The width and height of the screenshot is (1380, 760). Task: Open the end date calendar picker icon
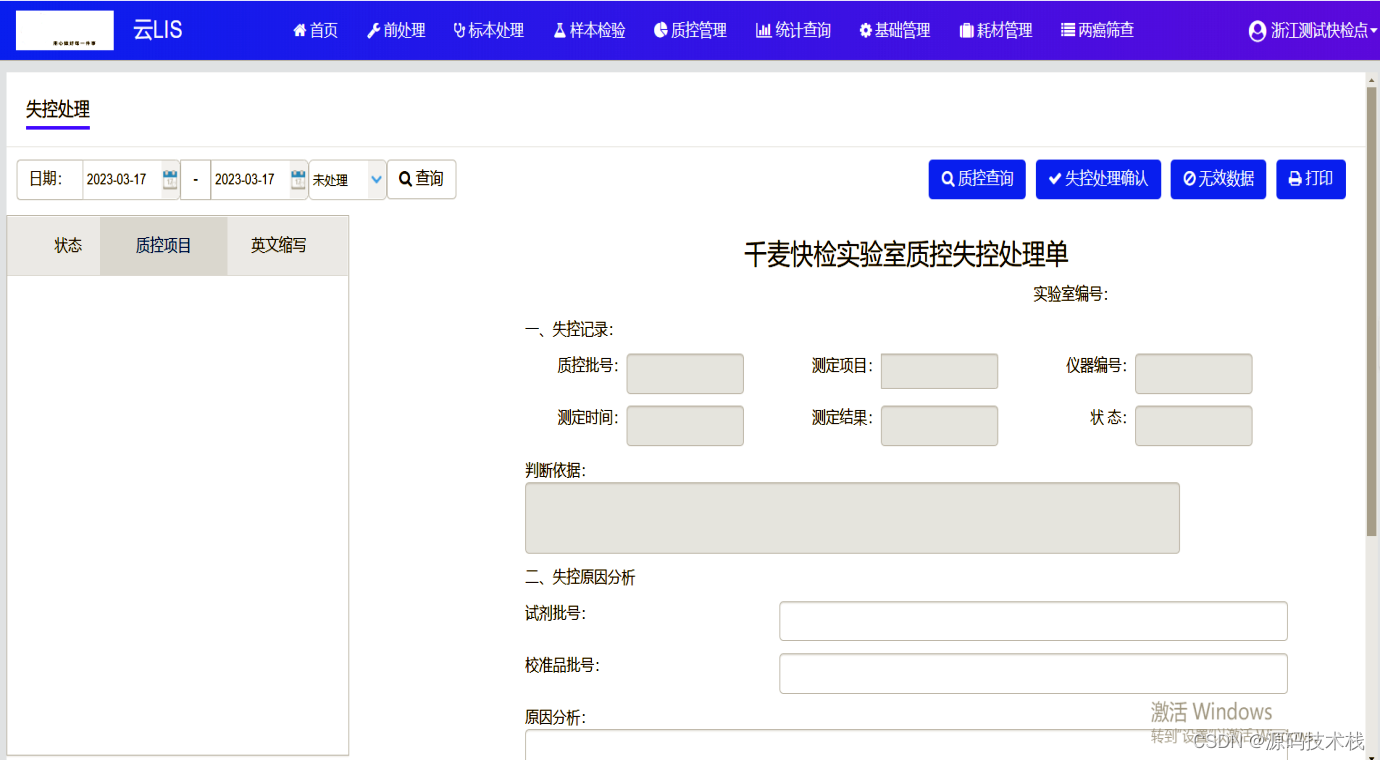(x=298, y=180)
